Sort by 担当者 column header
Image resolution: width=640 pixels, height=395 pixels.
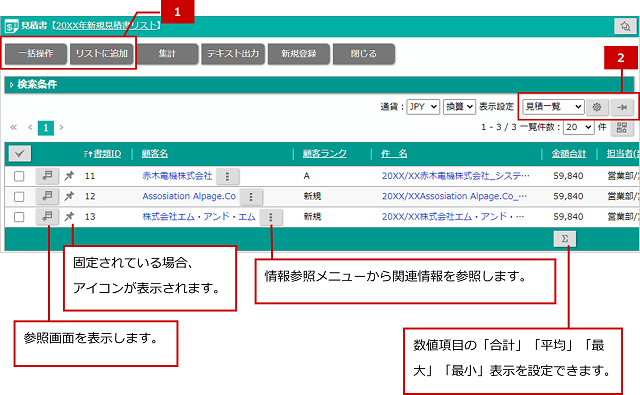(x=622, y=154)
